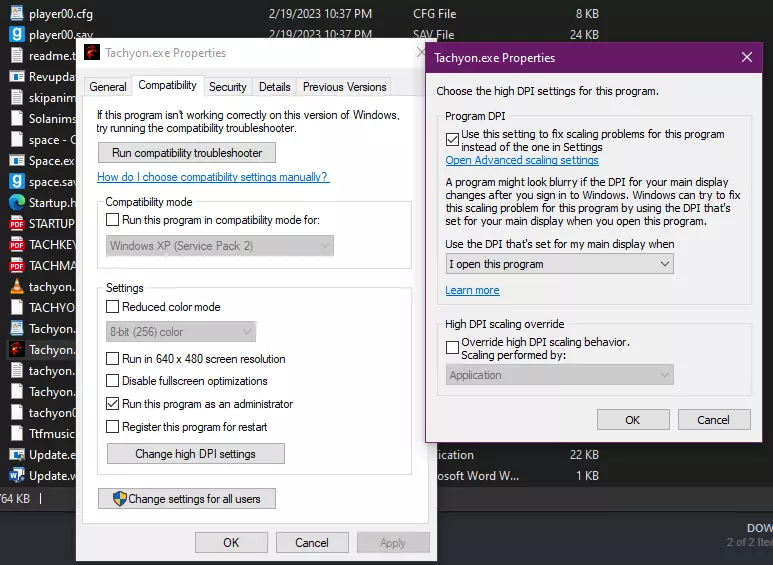The width and height of the screenshot is (773, 565).
Task: Click the player00.cfg file icon
Action: click(x=17, y=13)
